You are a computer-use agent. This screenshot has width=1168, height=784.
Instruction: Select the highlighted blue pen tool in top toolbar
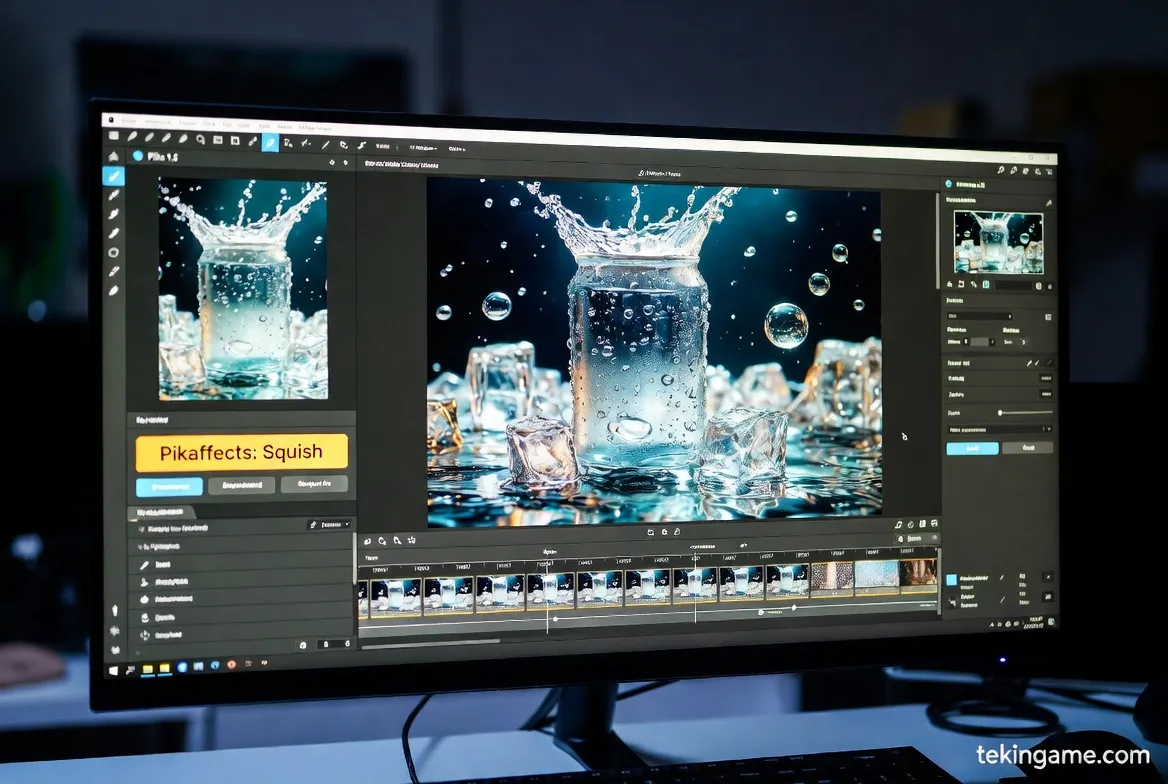(269, 142)
